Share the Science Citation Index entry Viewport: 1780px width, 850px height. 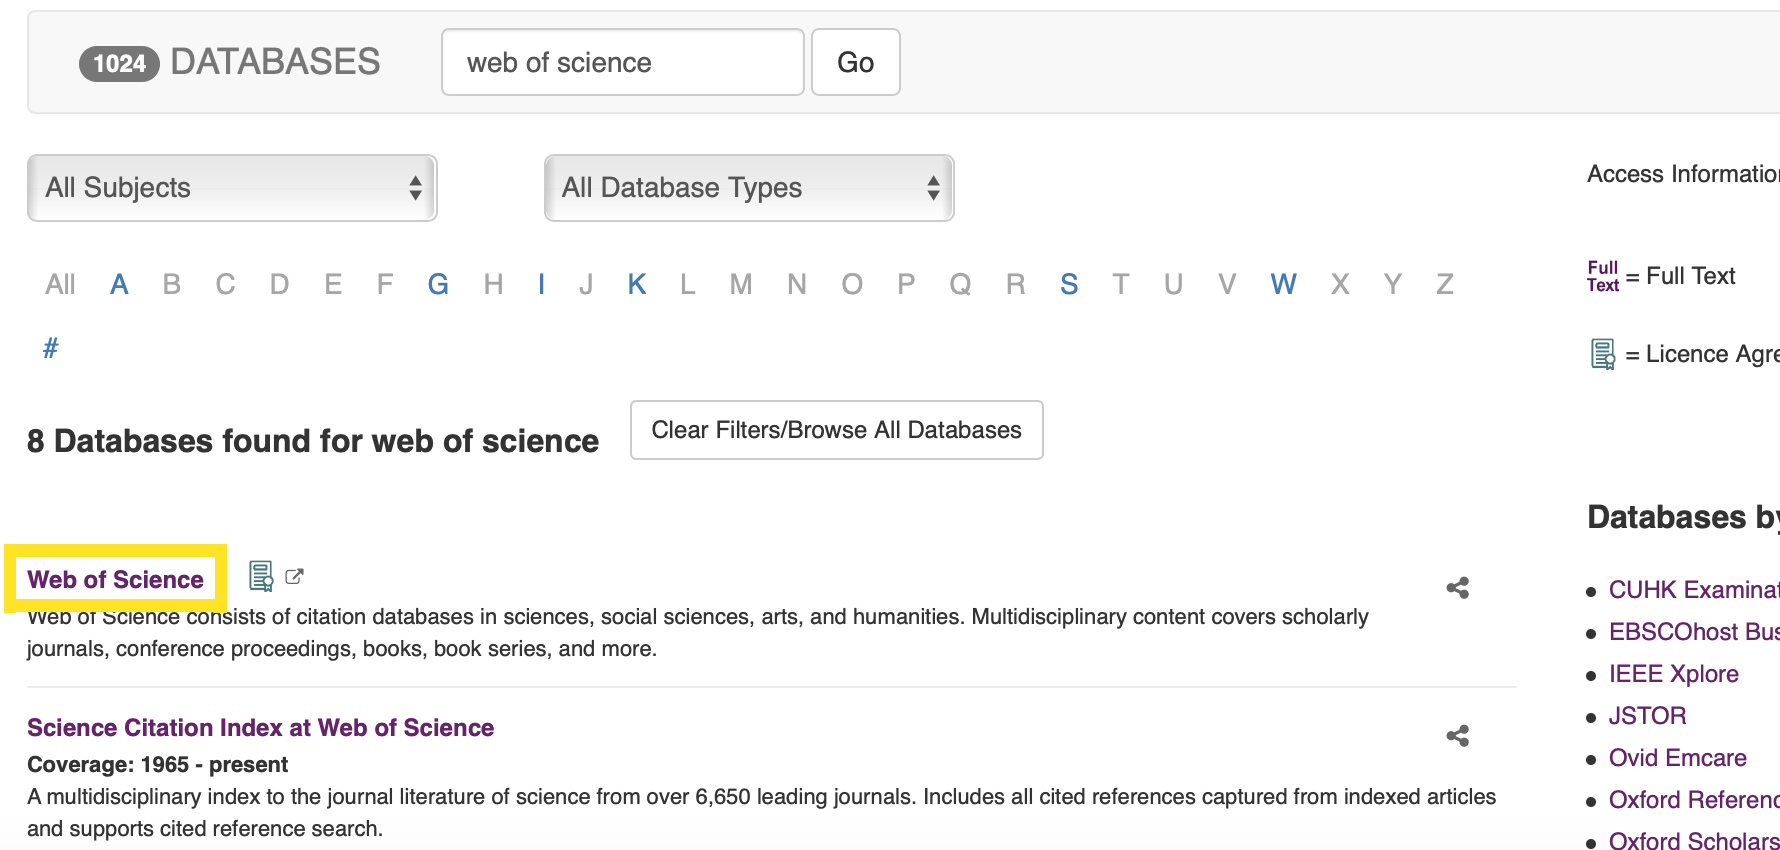coord(1457,736)
